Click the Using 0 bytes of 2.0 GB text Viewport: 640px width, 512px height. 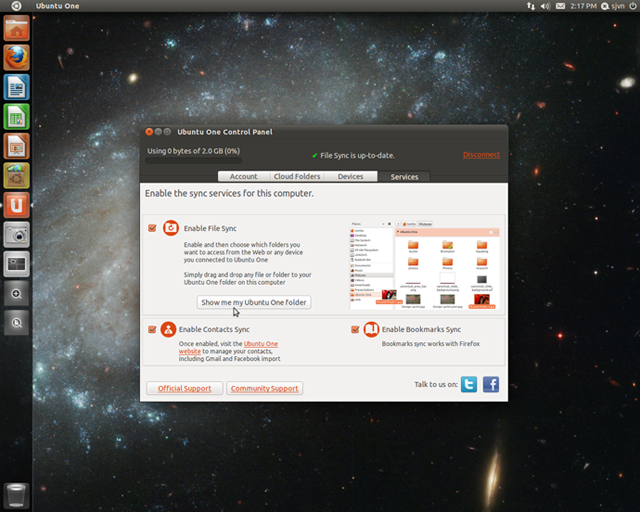coord(193,151)
